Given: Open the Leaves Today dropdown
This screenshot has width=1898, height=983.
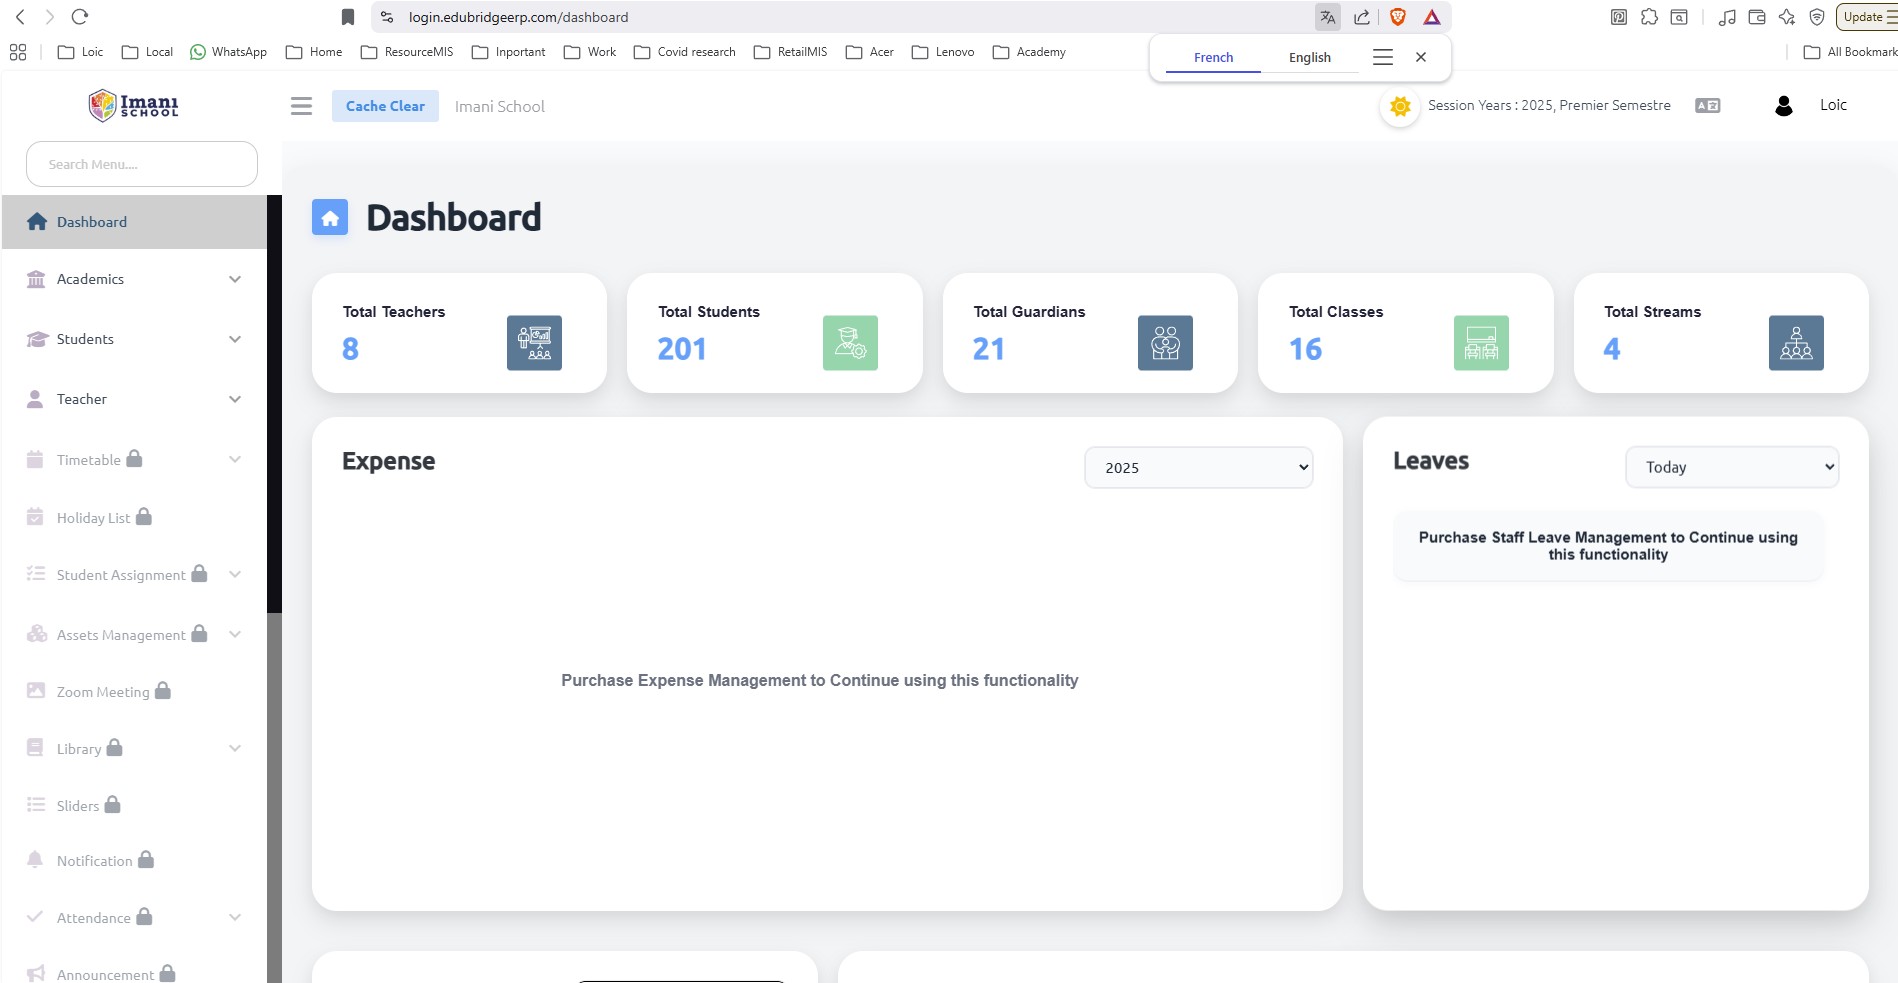Looking at the screenshot, I should point(1731,467).
